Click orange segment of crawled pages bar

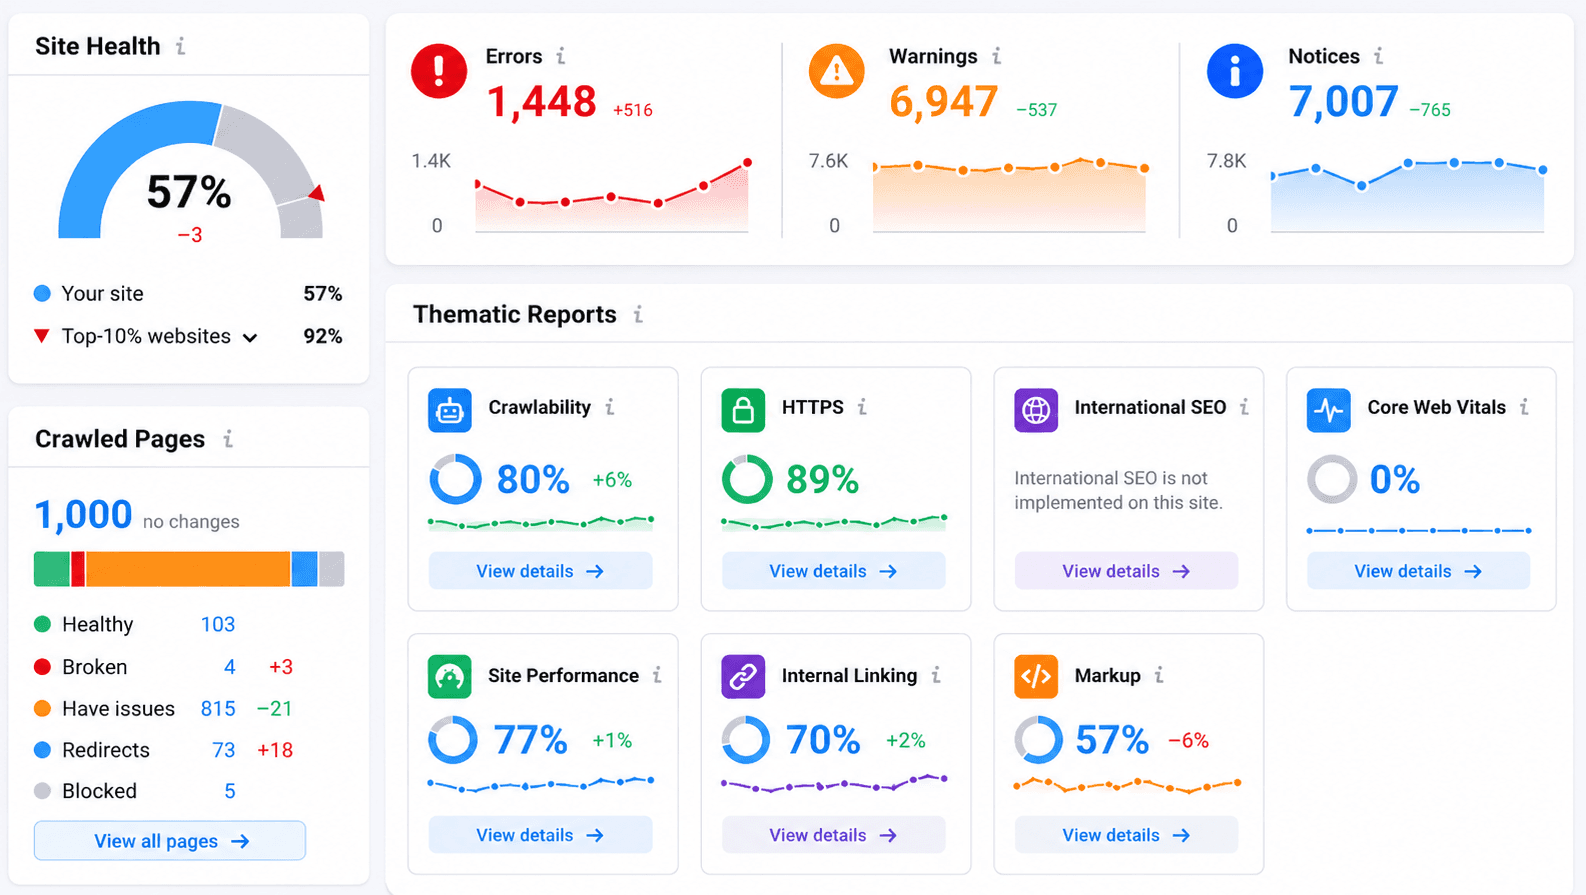(188, 569)
